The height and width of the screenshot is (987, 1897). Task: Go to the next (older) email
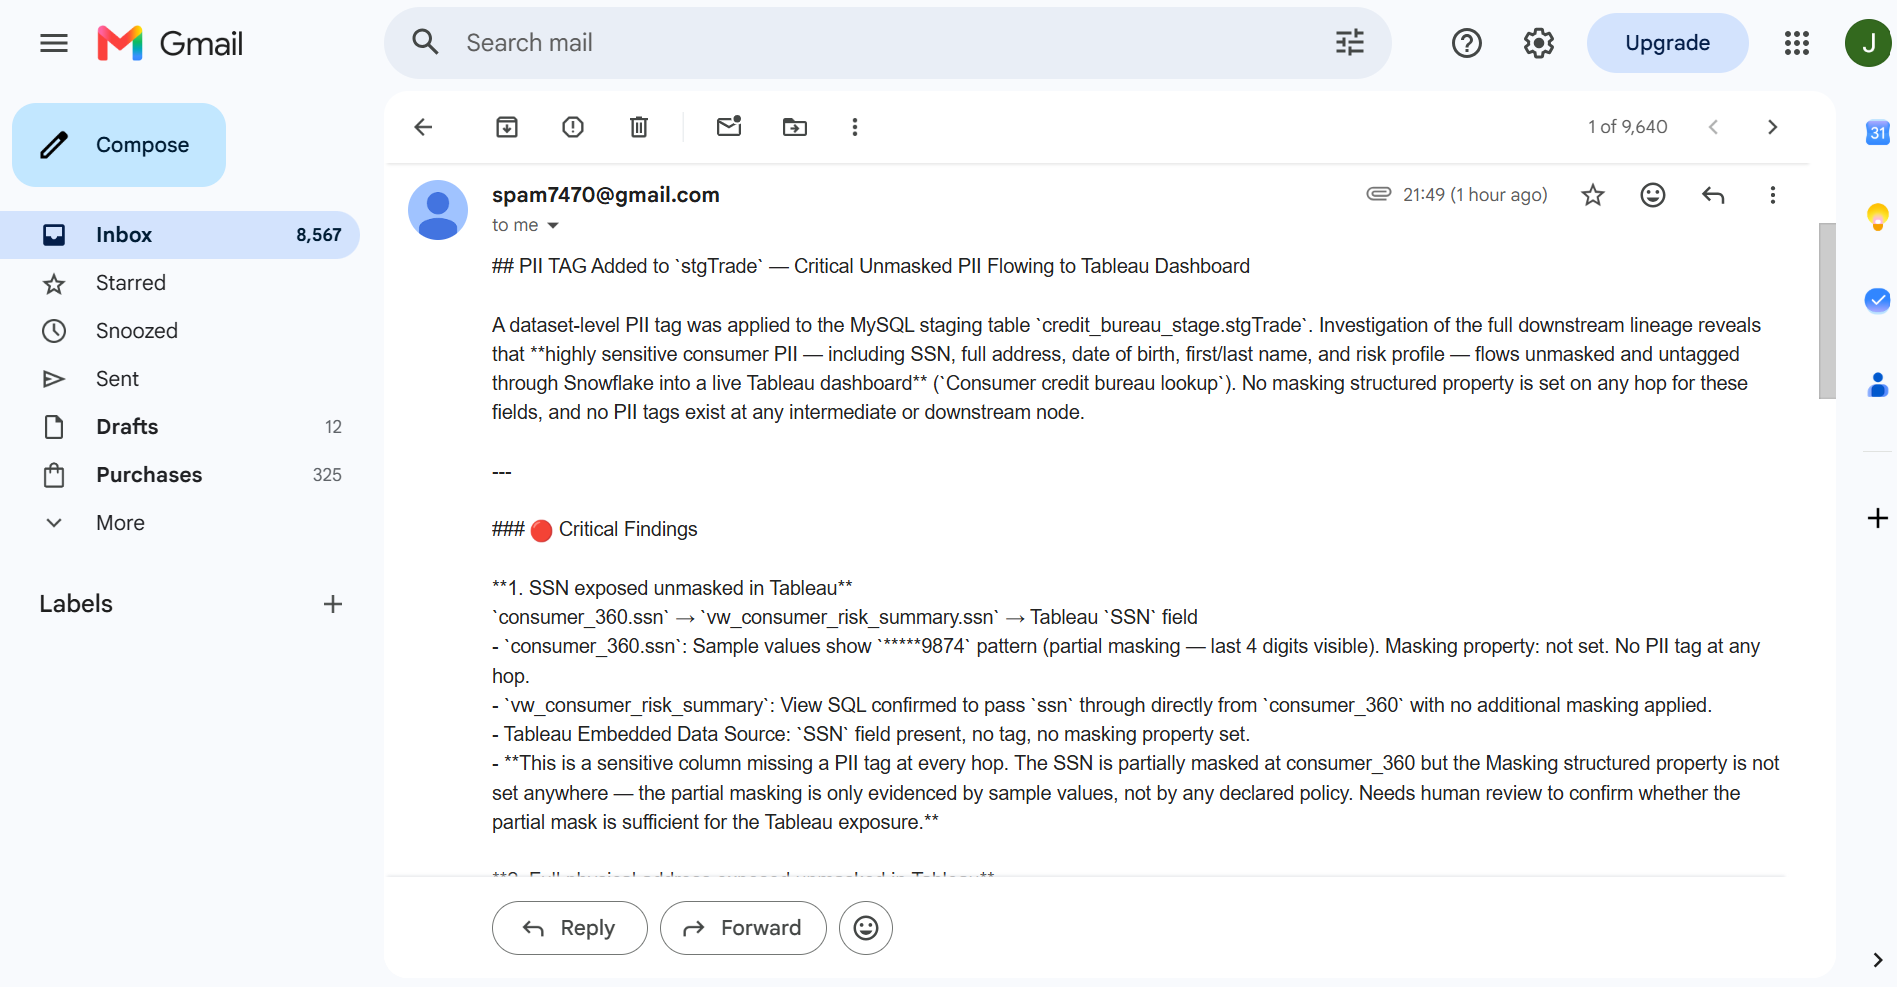pyautogui.click(x=1773, y=127)
